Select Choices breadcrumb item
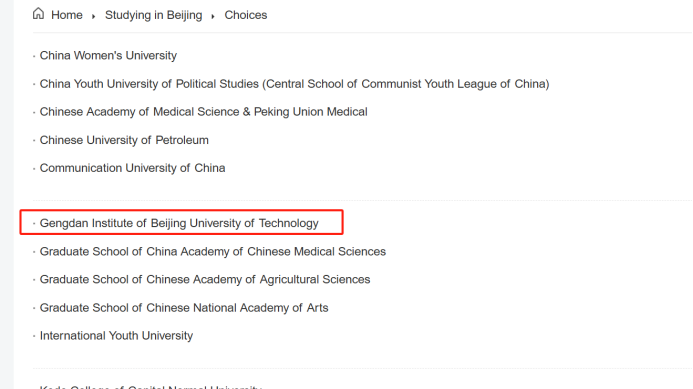693x389 pixels. [246, 15]
